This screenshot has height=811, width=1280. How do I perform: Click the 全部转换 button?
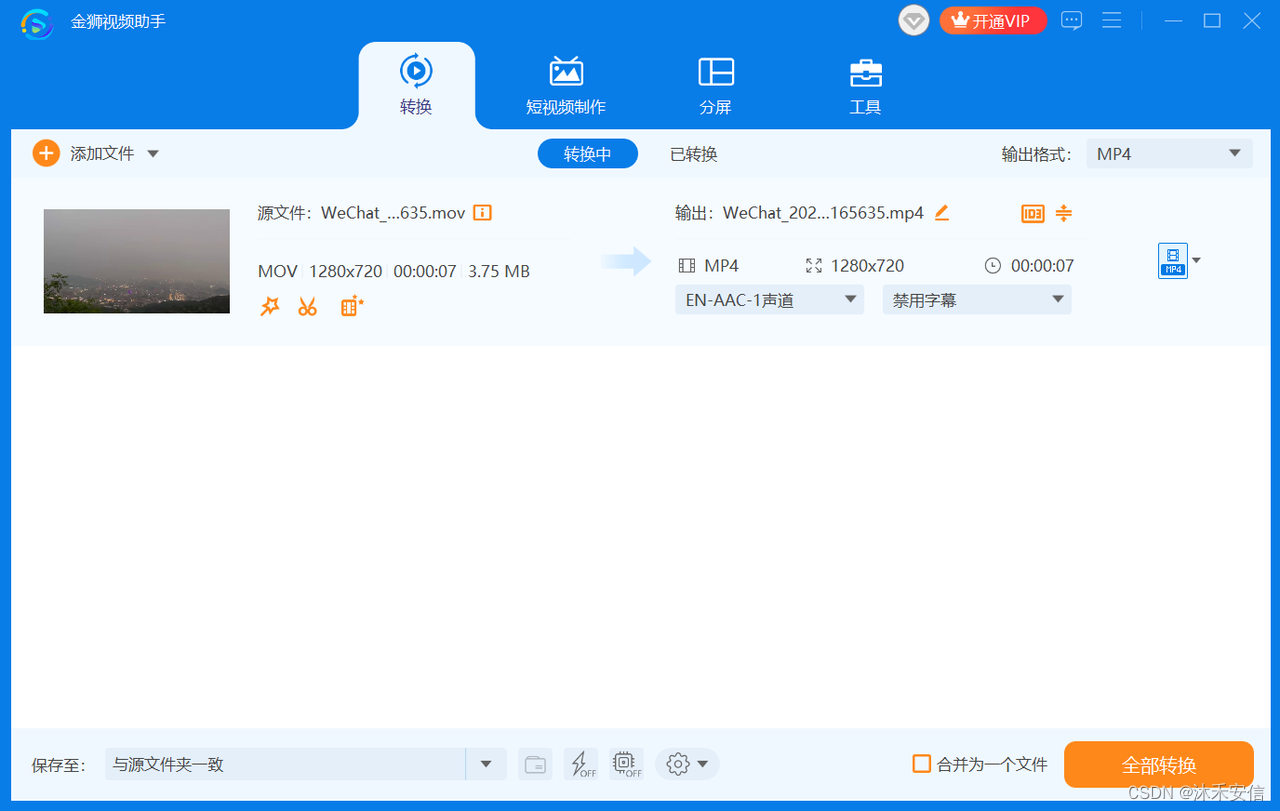tap(1159, 765)
